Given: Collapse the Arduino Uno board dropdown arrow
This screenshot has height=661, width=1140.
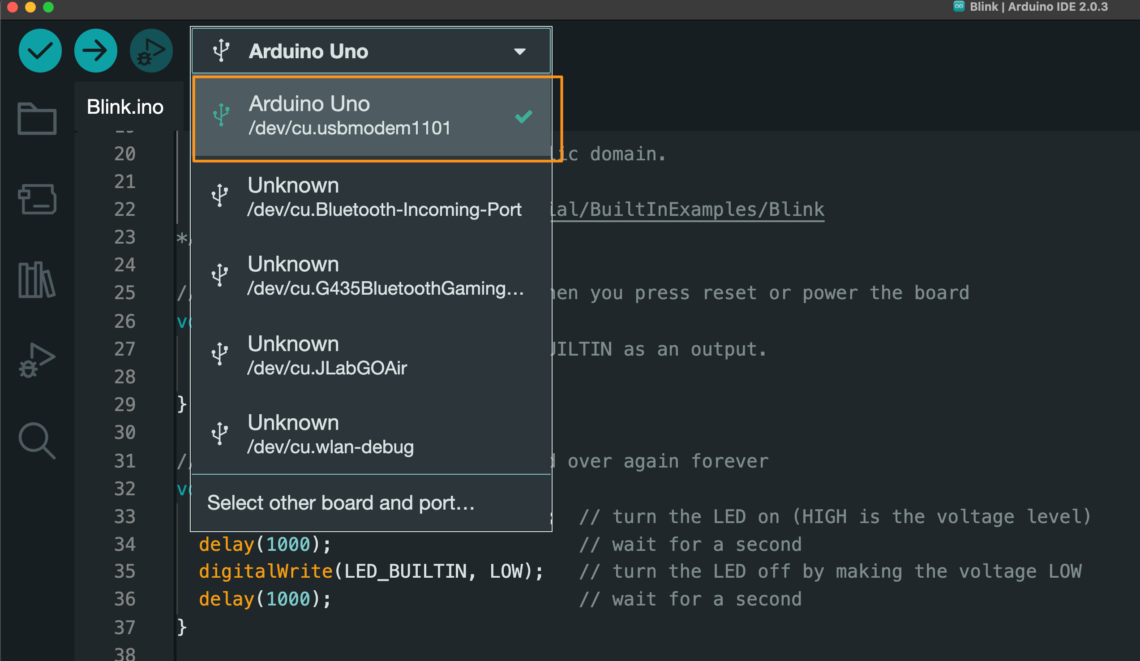Looking at the screenshot, I should tap(519, 52).
